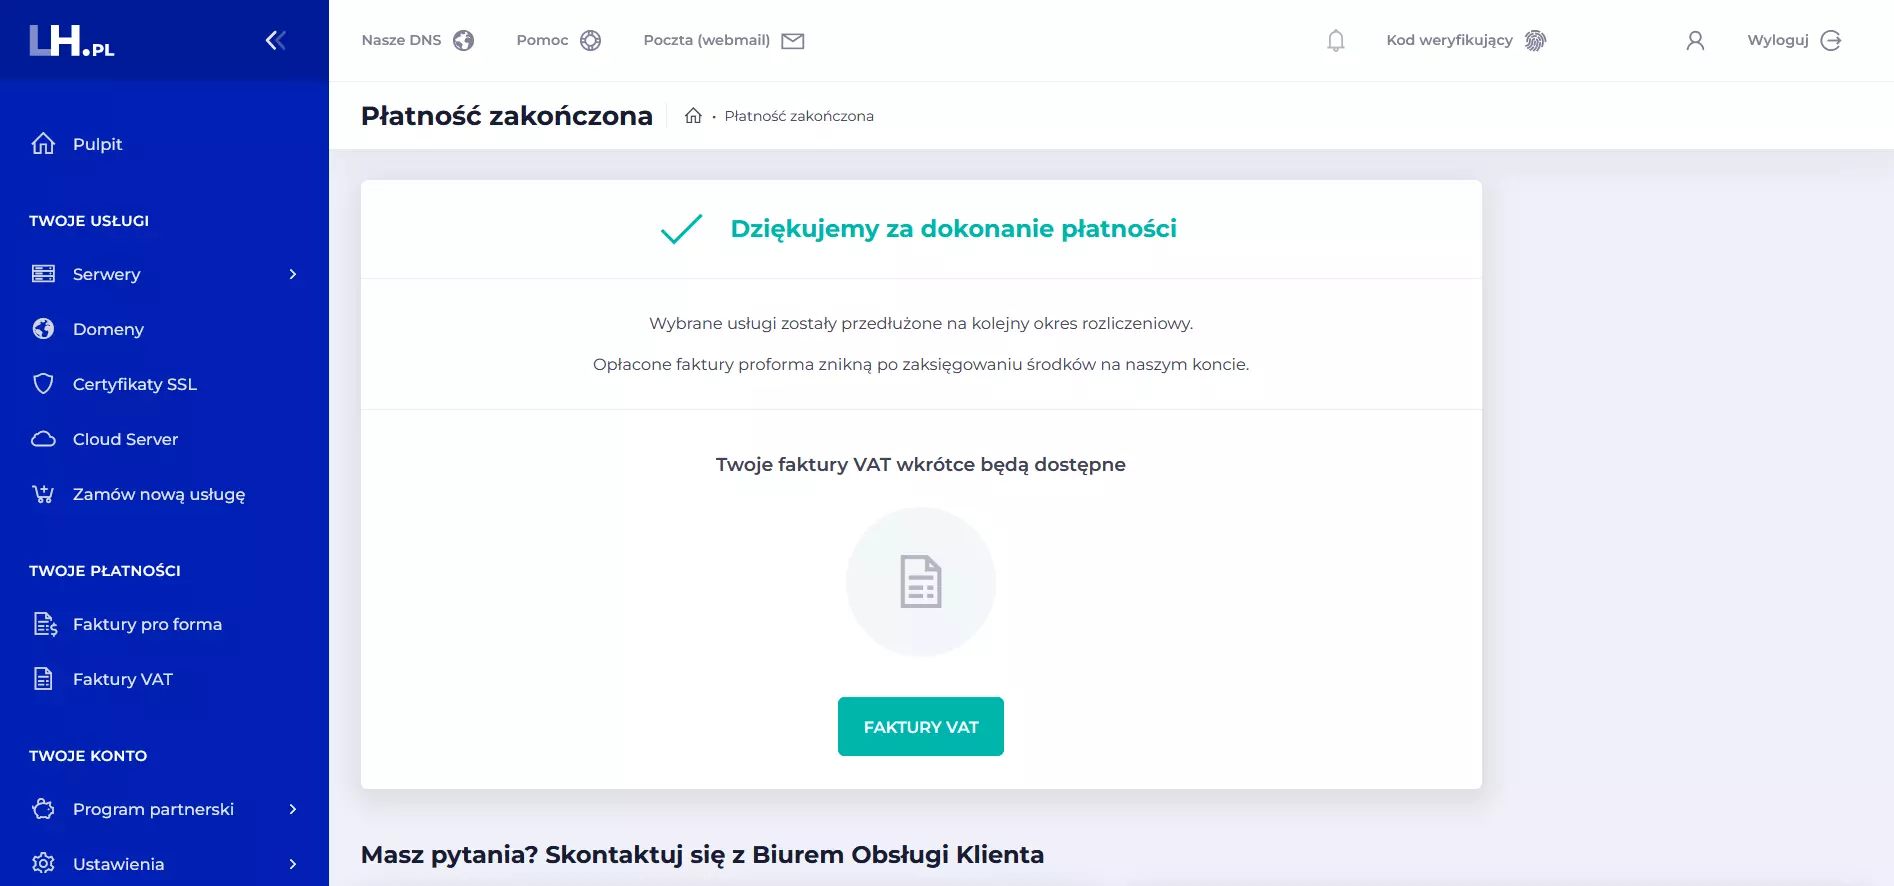Click the Cloud Server cloud icon
The width and height of the screenshot is (1894, 886).
tap(43, 439)
